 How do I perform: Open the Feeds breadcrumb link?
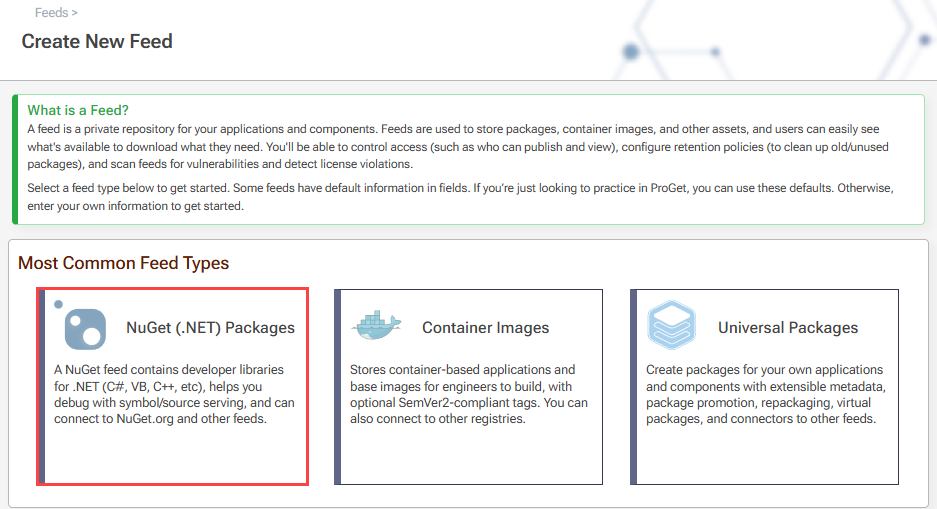[x=51, y=13]
